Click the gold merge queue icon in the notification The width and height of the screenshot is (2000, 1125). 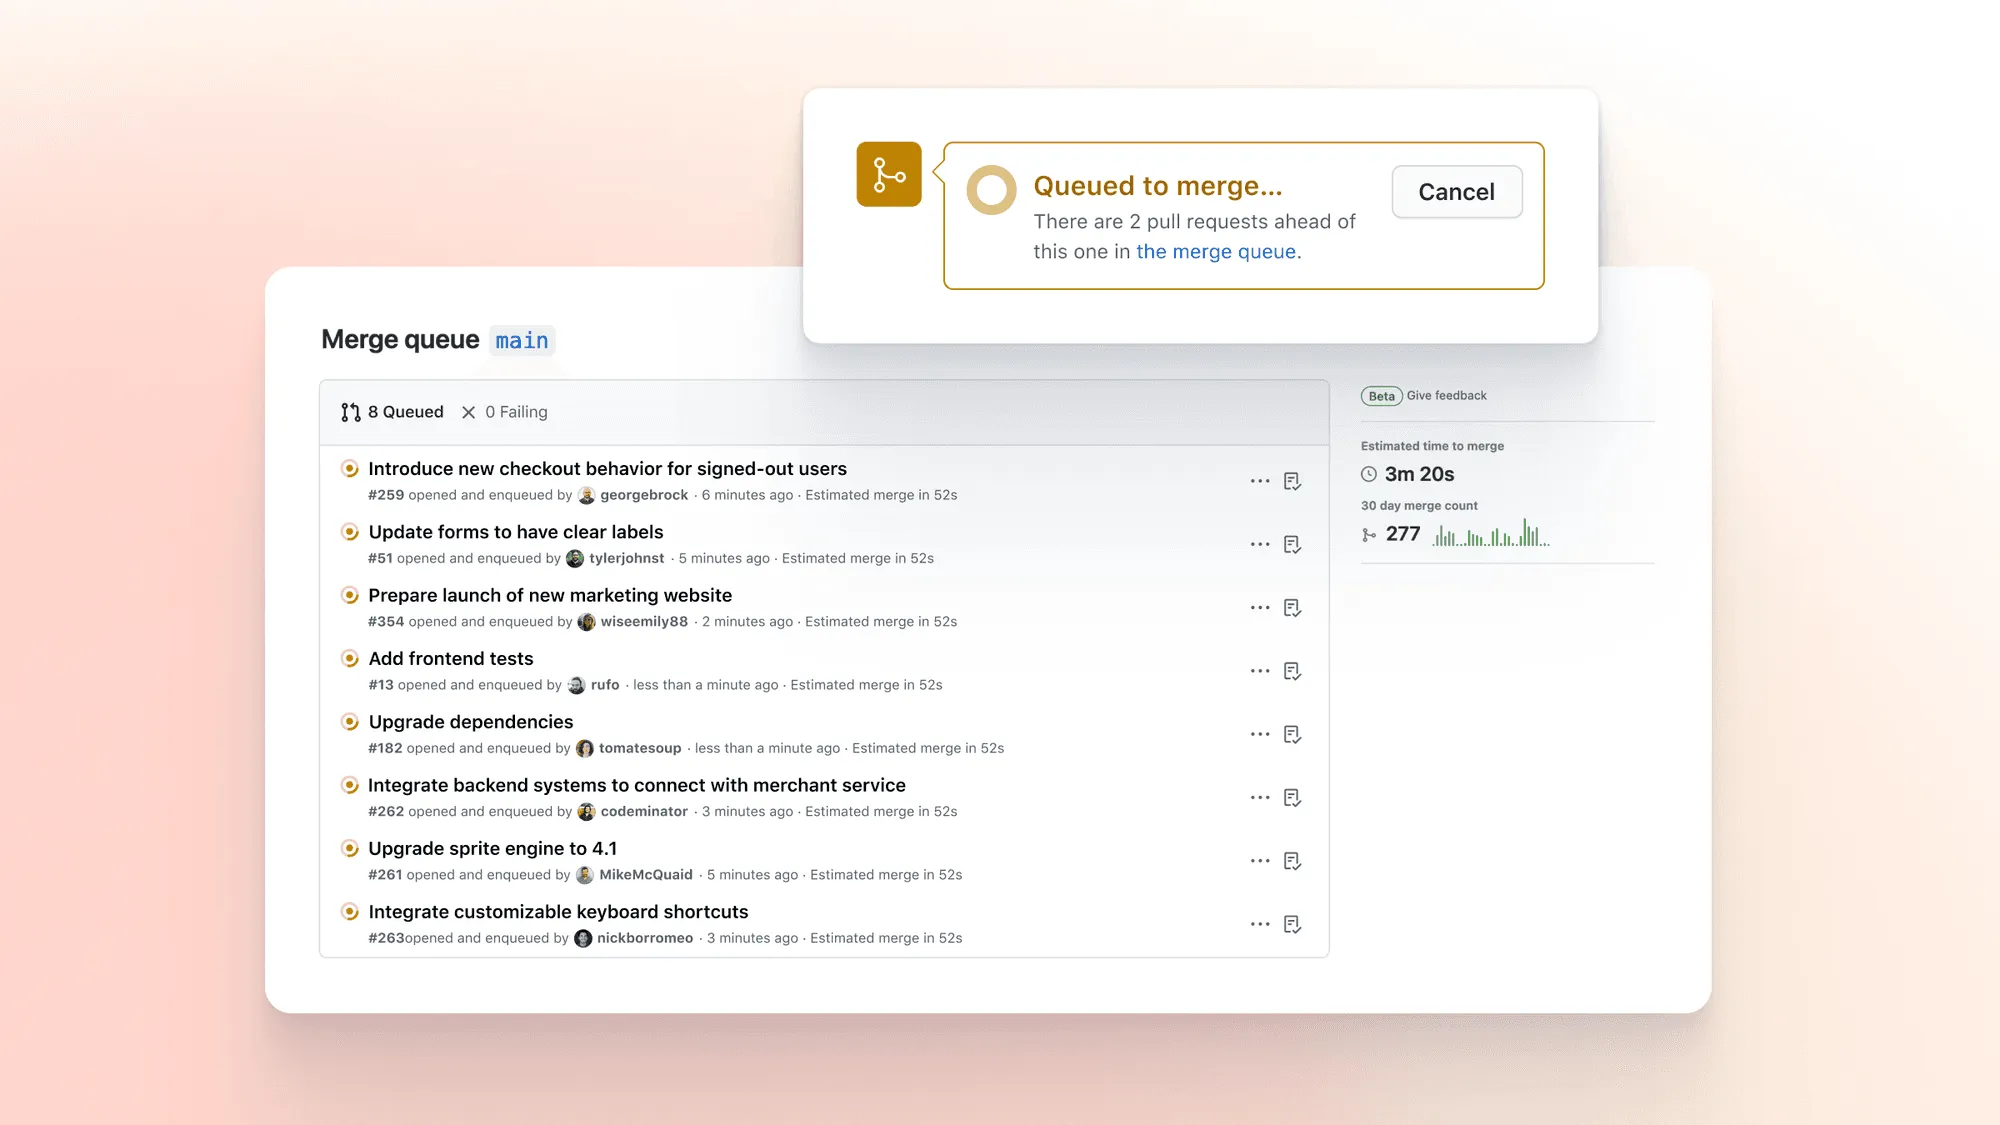pyautogui.click(x=888, y=173)
